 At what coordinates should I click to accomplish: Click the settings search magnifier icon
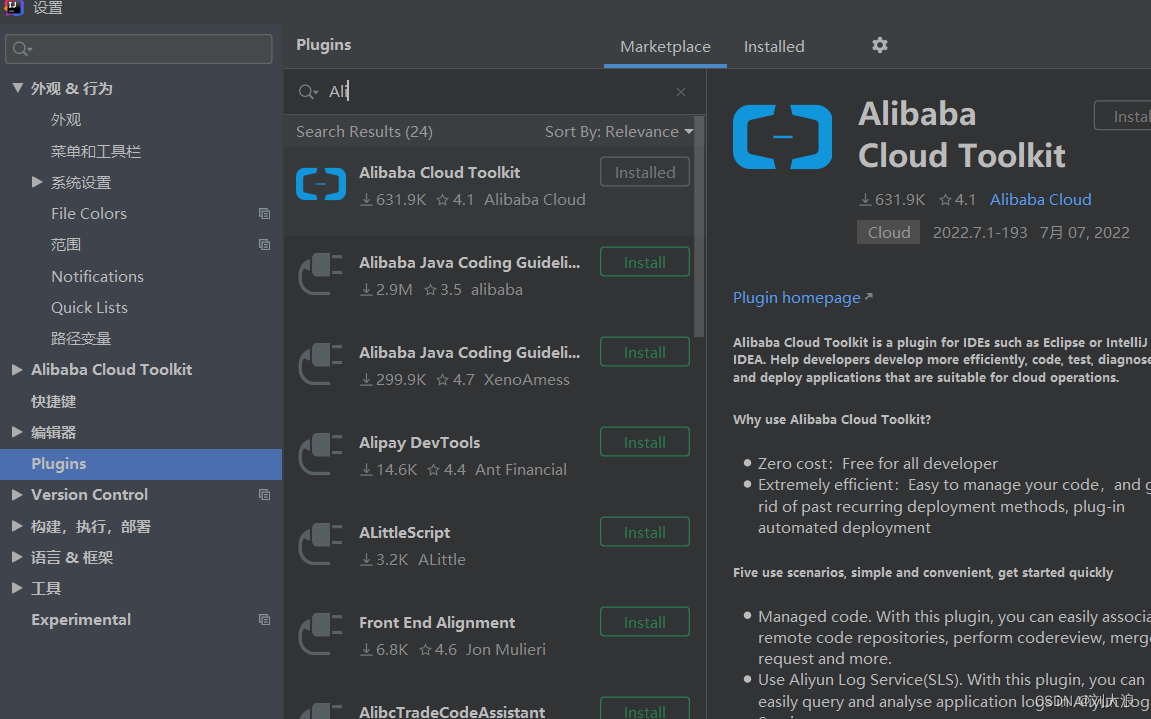pyautogui.click(x=22, y=49)
